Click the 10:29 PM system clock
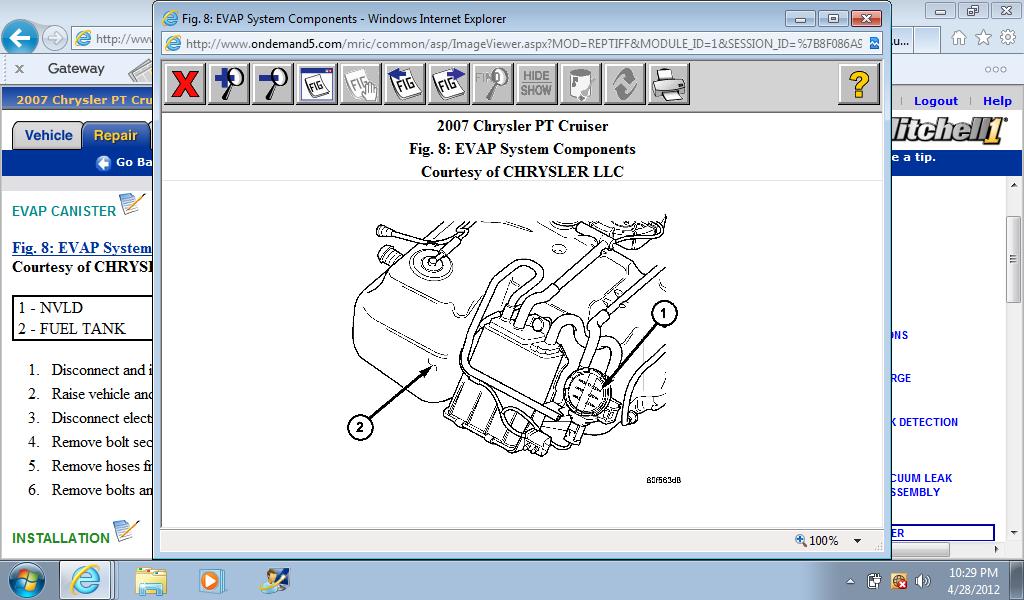This screenshot has width=1024, height=600. pyautogui.click(x=973, y=573)
